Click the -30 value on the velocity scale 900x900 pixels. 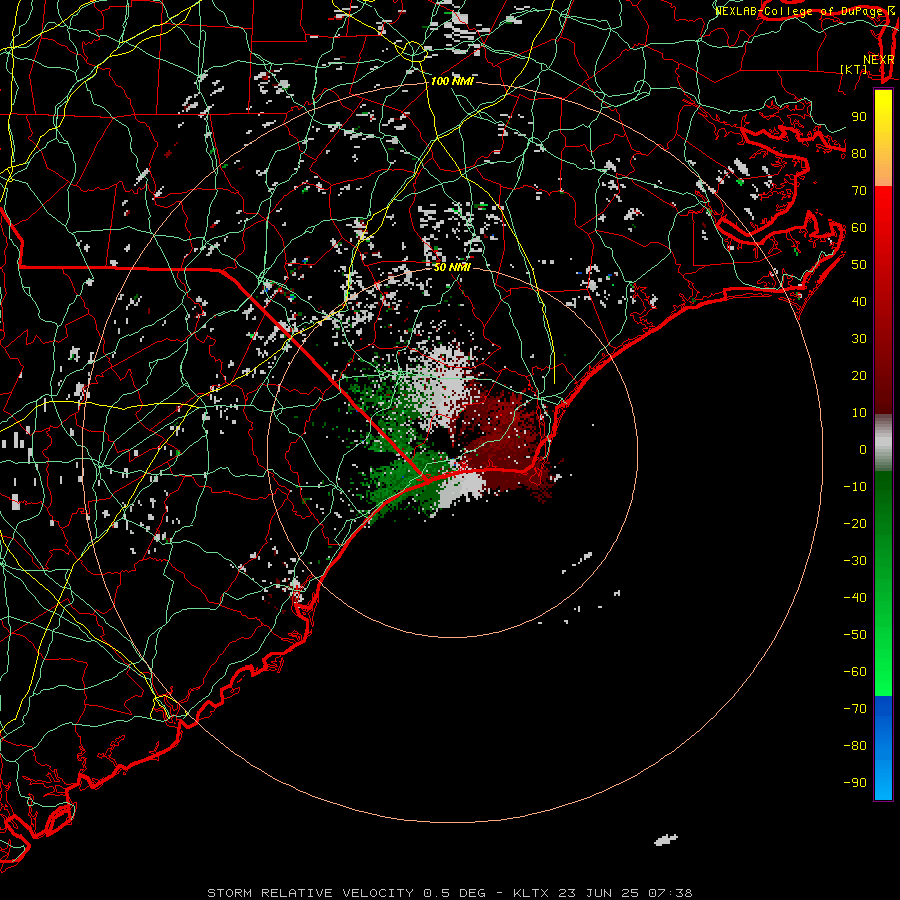tap(855, 561)
